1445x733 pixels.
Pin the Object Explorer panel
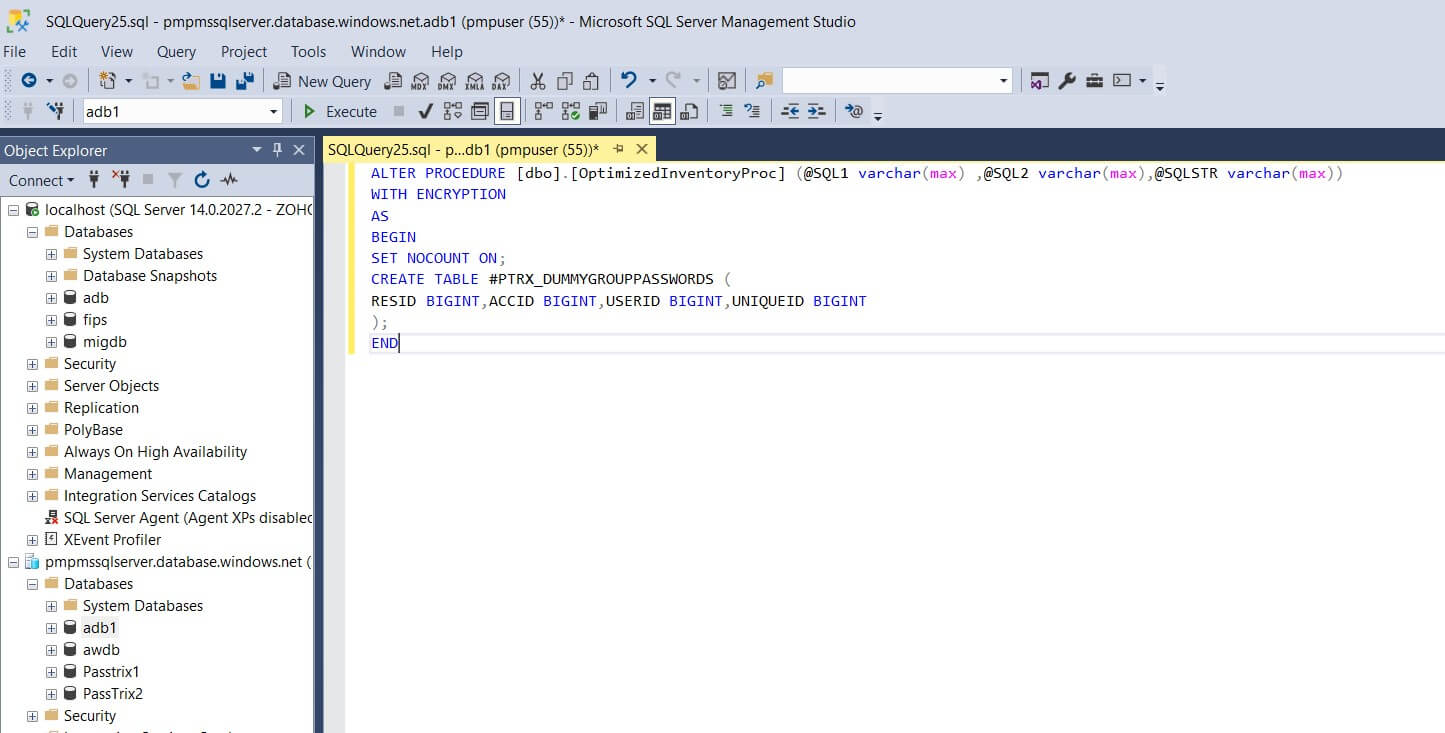[x=277, y=150]
